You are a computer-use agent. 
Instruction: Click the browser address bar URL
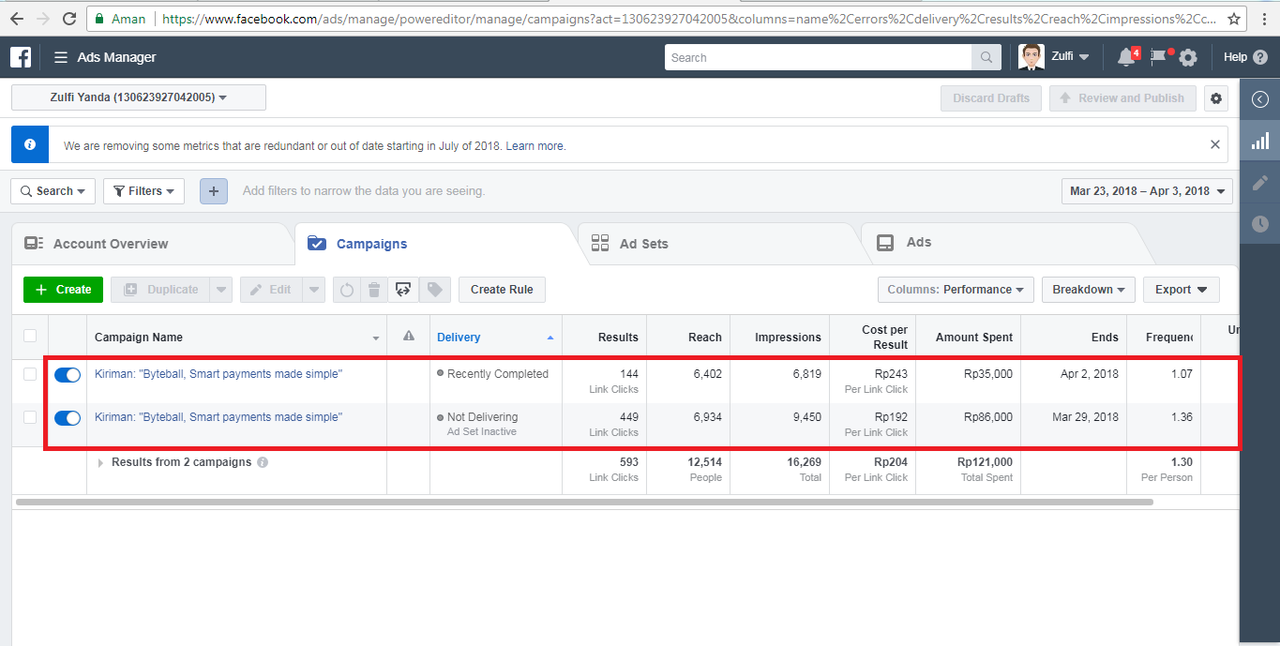coord(688,19)
